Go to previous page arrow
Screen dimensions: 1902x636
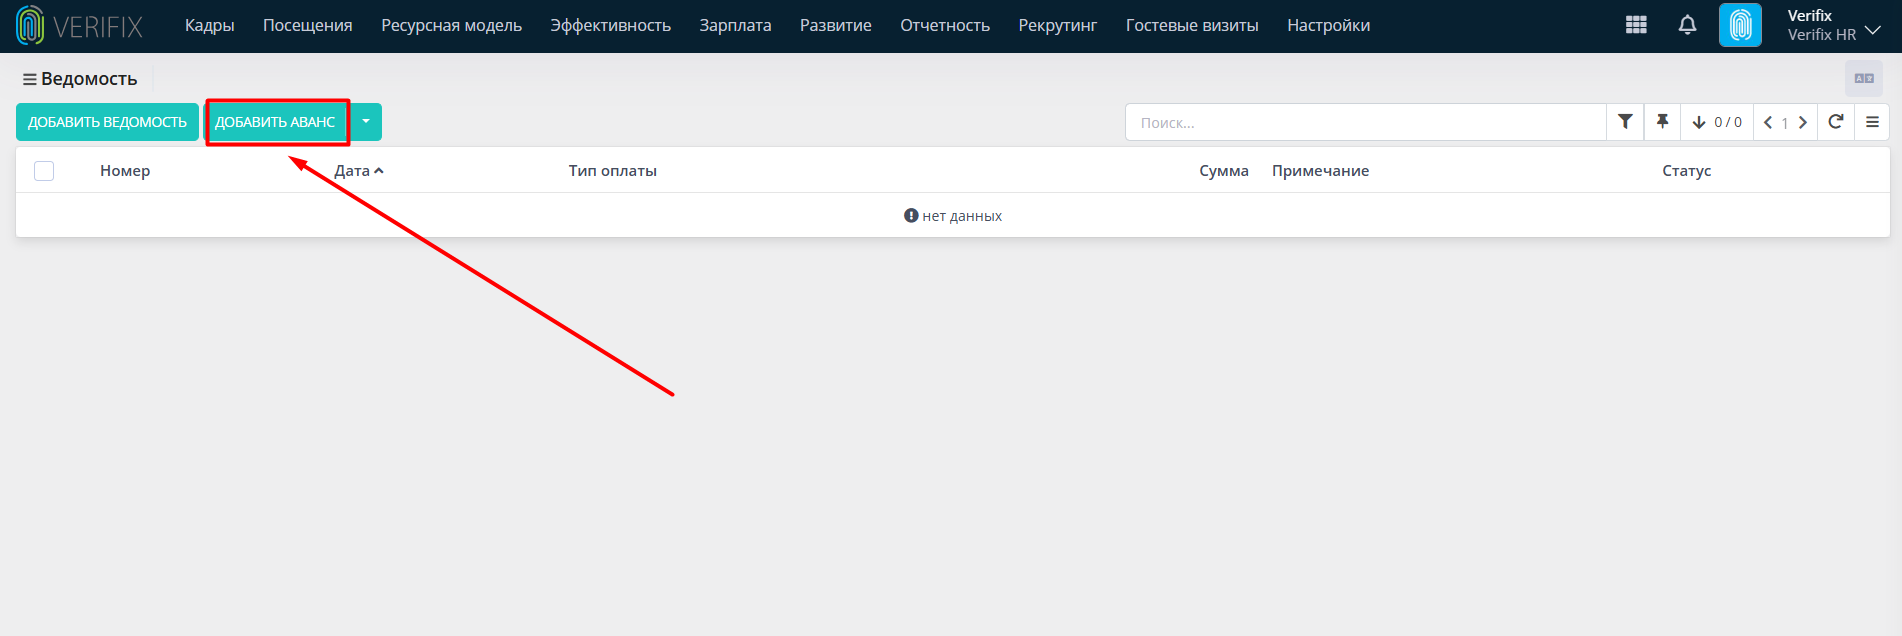pyautogui.click(x=1768, y=122)
